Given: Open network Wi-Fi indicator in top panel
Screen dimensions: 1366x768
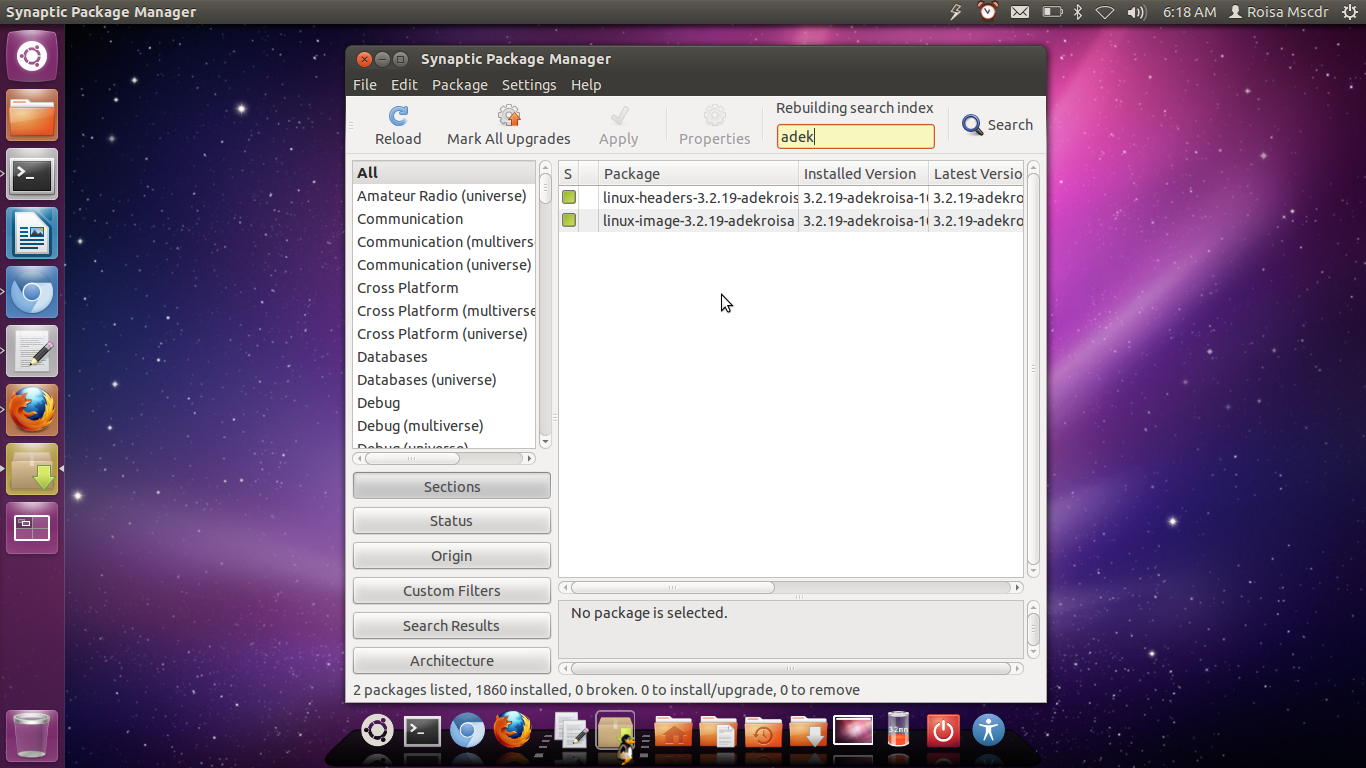Looking at the screenshot, I should pyautogui.click(x=1105, y=12).
